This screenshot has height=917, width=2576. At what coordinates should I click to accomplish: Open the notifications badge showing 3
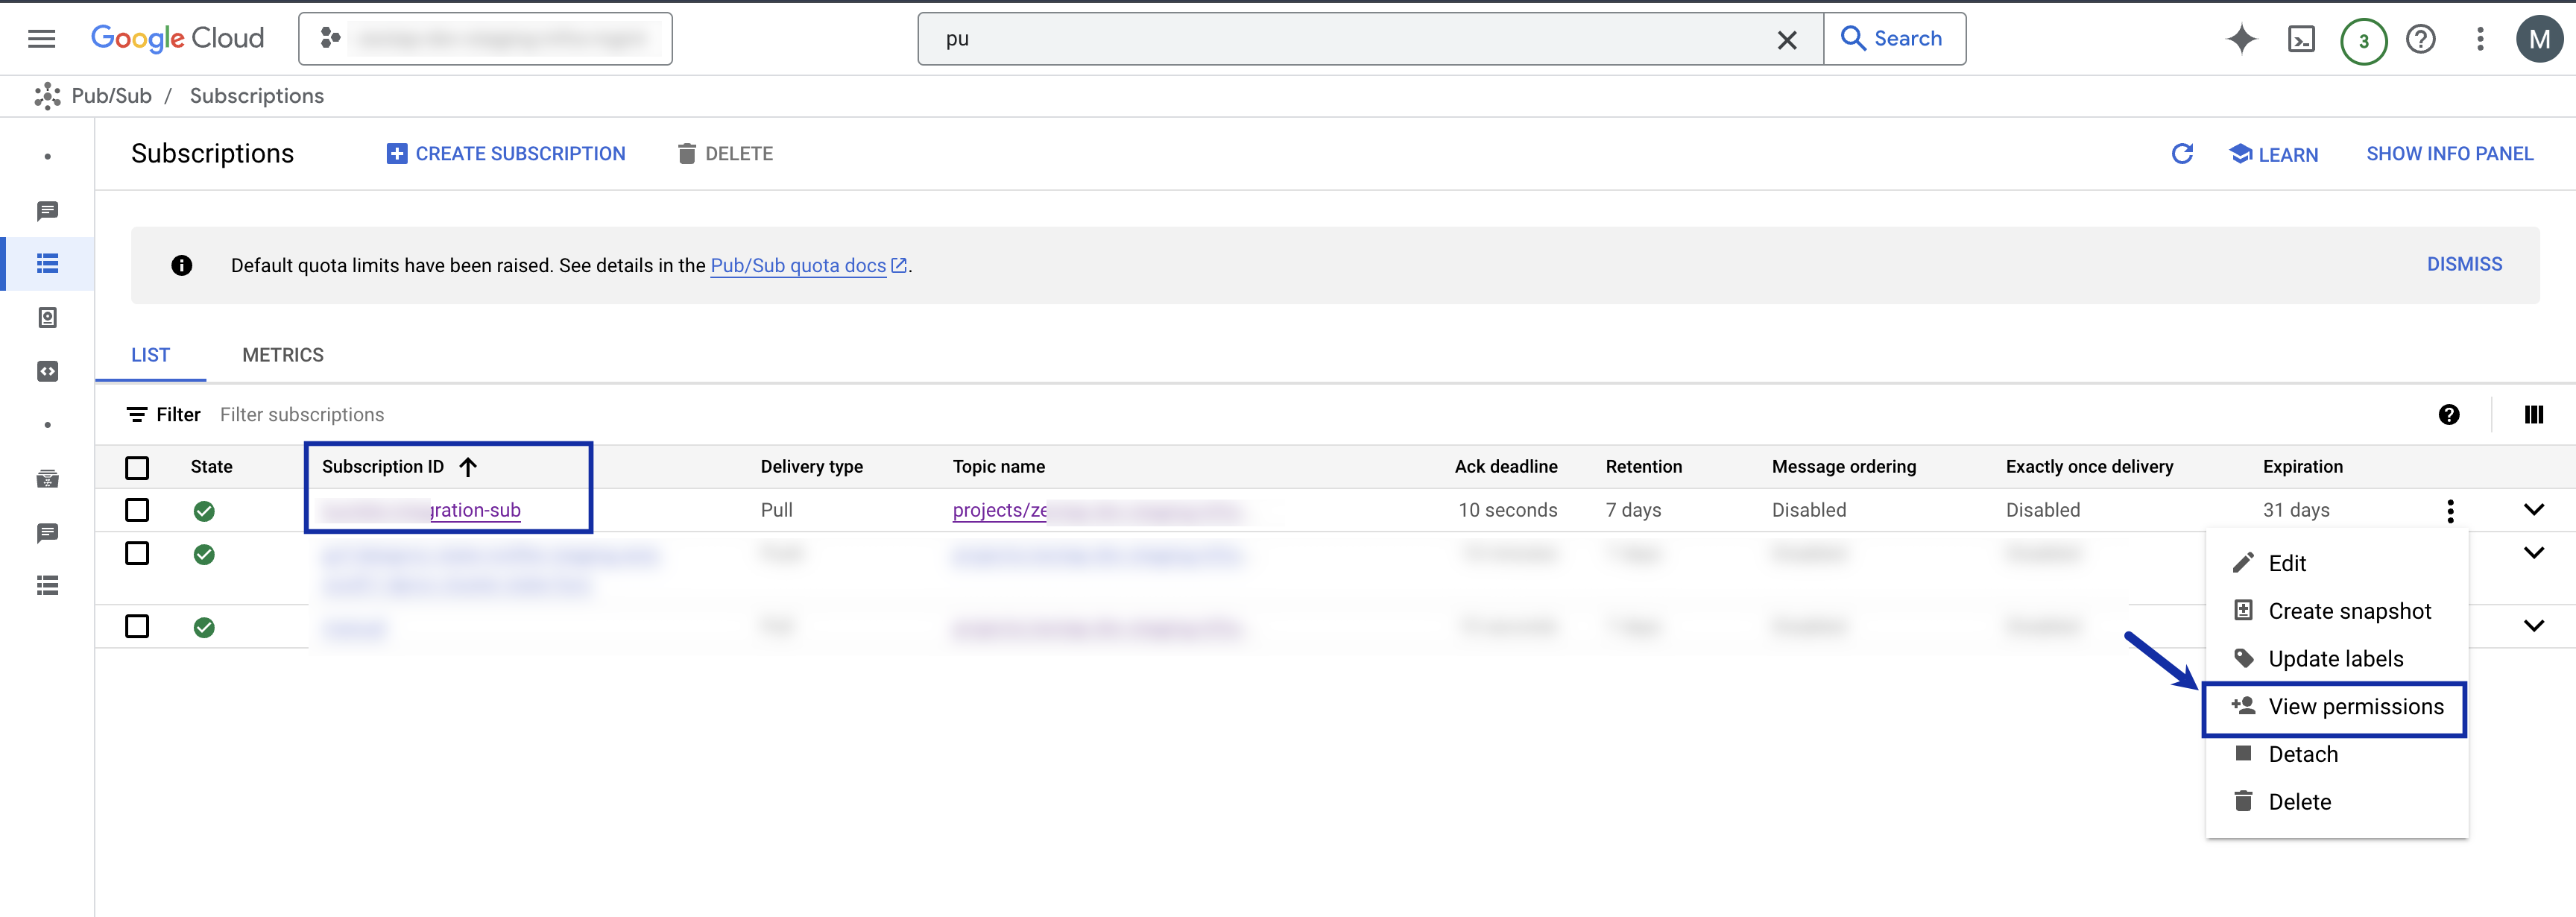pyautogui.click(x=2363, y=41)
